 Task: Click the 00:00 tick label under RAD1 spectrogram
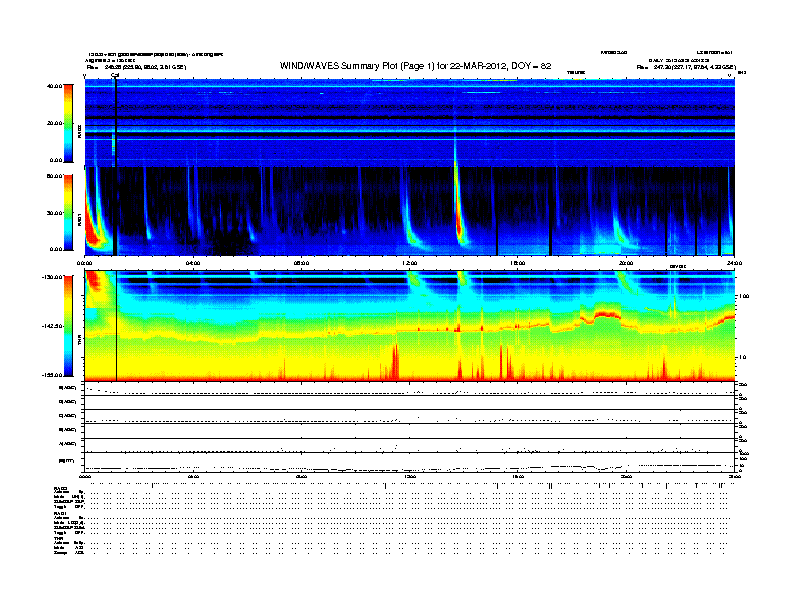tap(84, 263)
